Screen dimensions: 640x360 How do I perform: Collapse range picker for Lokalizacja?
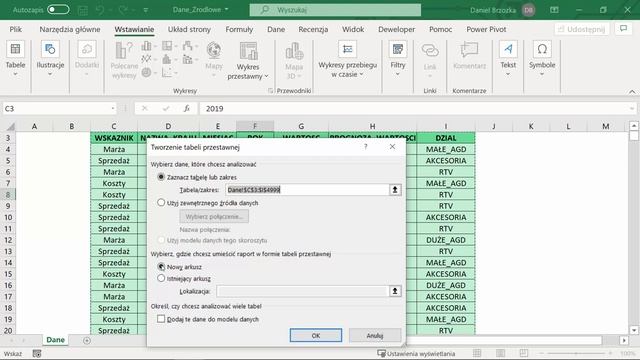[x=395, y=291]
